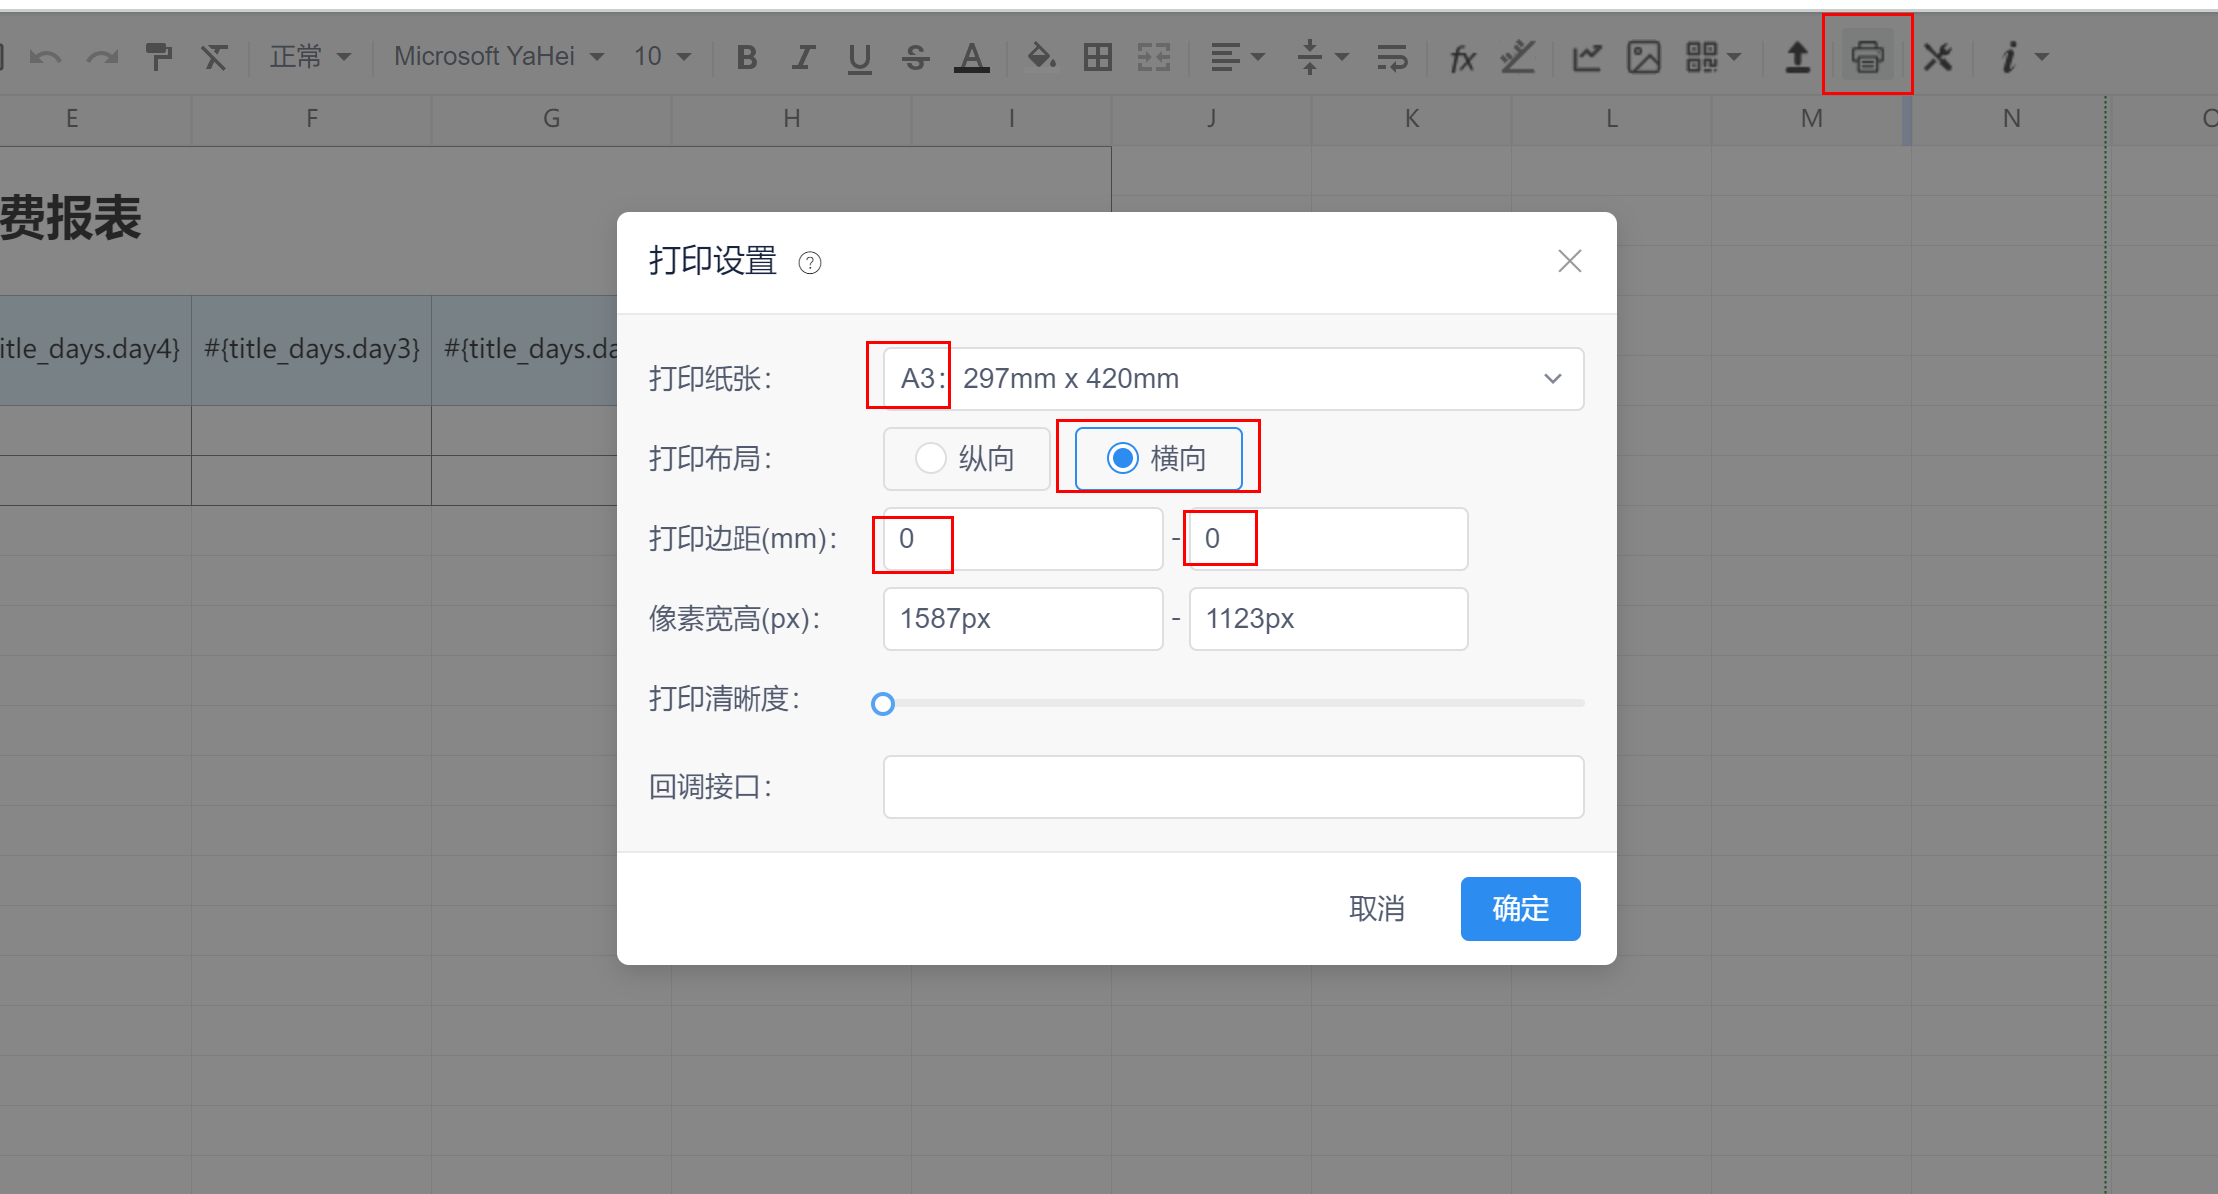Click the italic info icon

coord(2008,57)
